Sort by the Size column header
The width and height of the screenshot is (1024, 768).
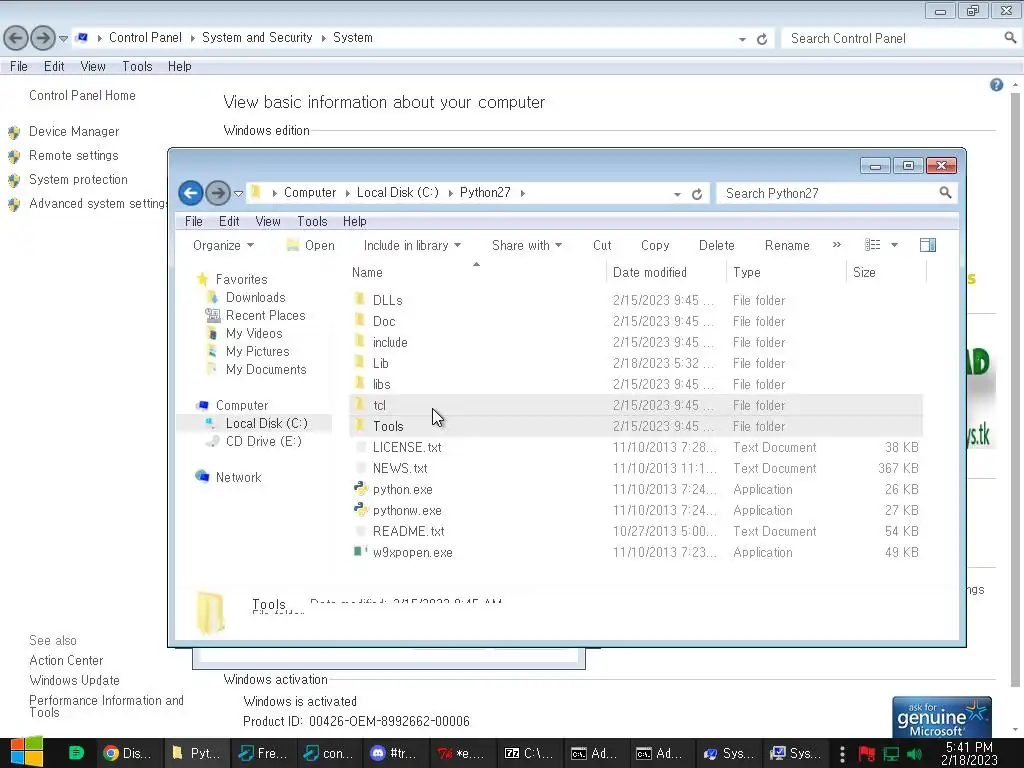[886, 272]
